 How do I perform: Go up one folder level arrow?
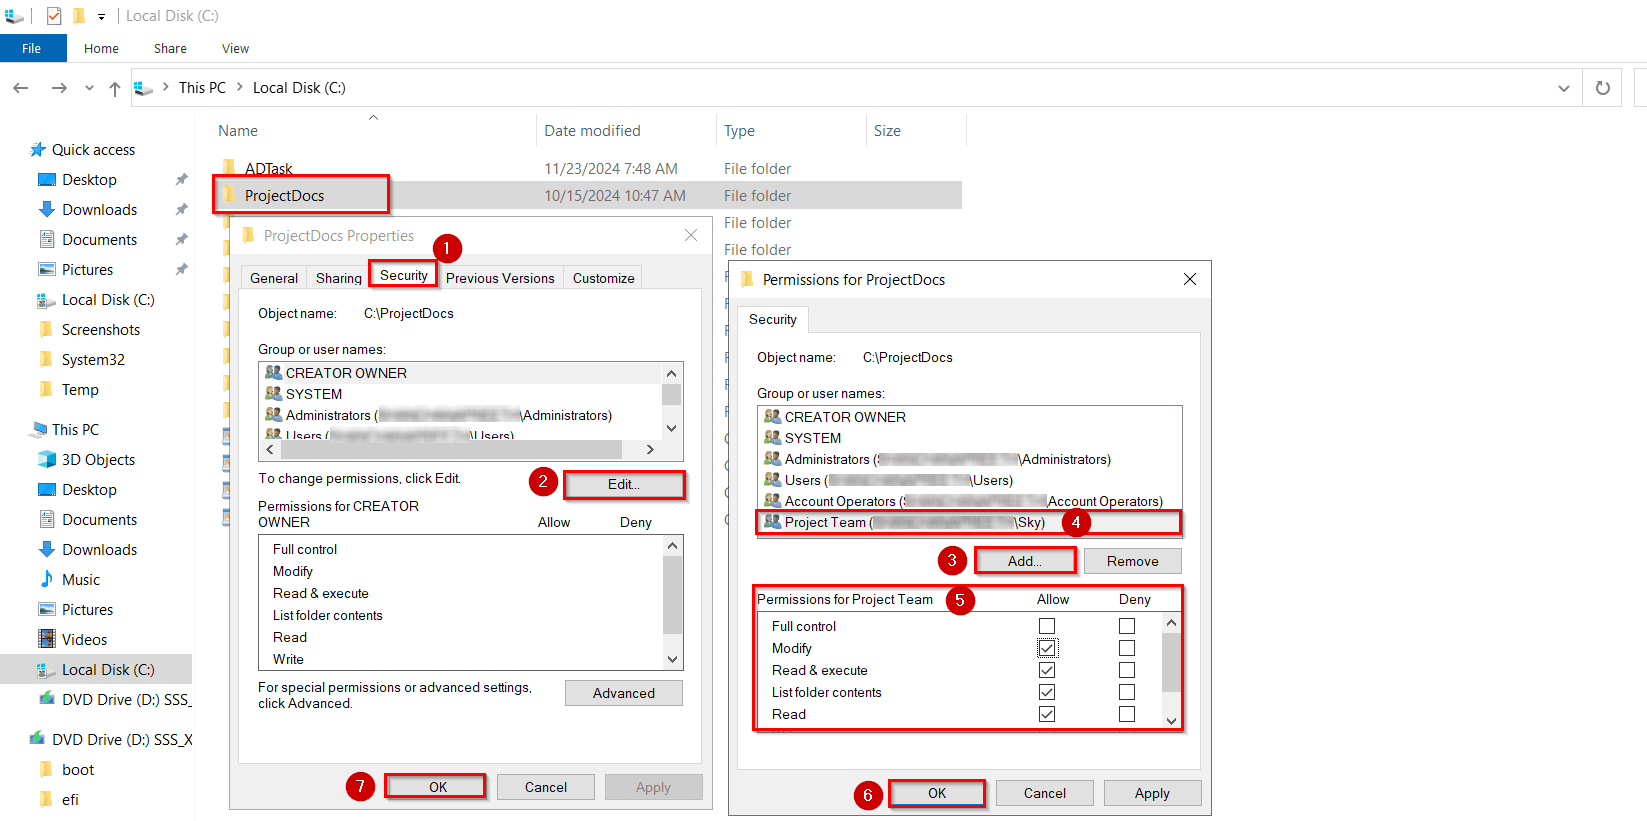coord(115,88)
